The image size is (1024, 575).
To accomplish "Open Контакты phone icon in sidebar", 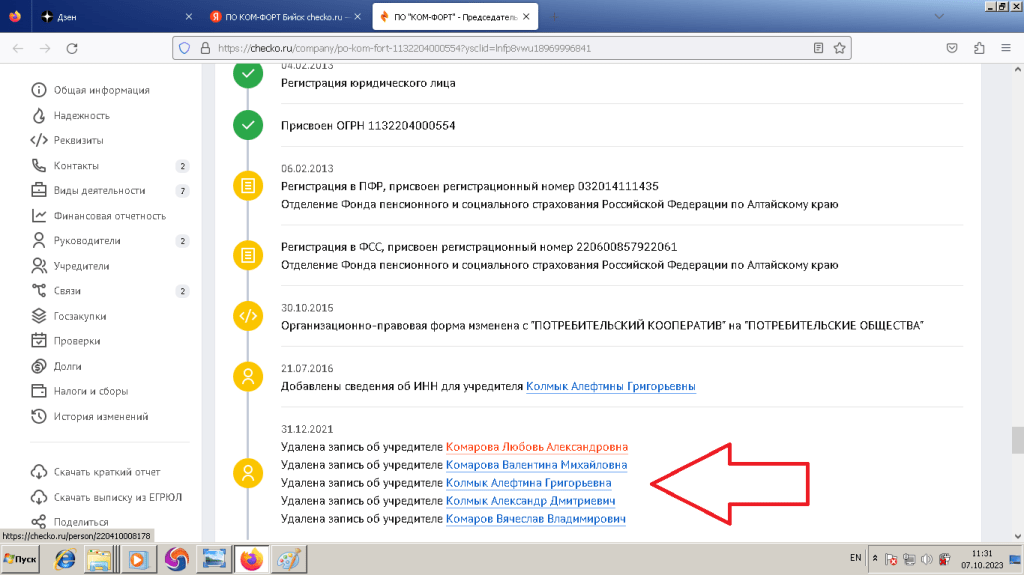I will (39, 166).
